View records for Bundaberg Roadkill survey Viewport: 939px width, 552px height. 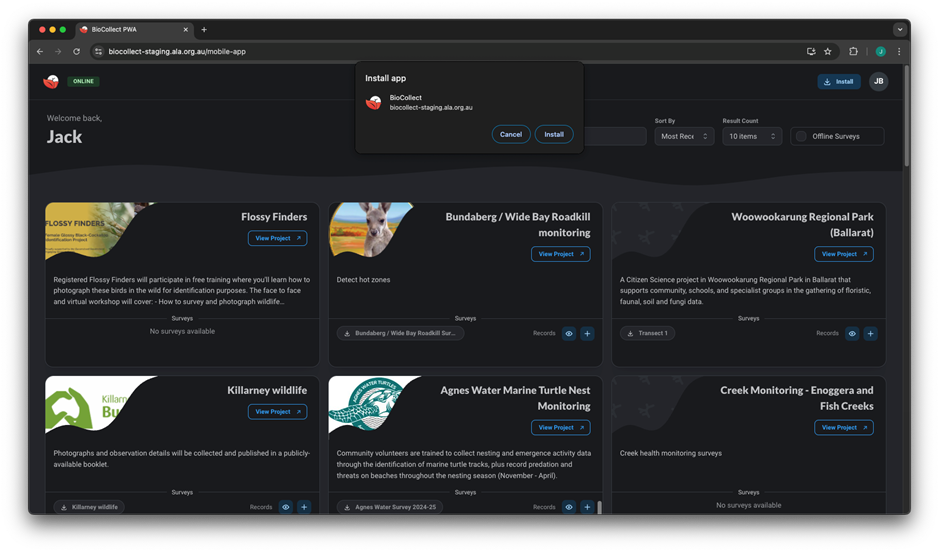(569, 333)
